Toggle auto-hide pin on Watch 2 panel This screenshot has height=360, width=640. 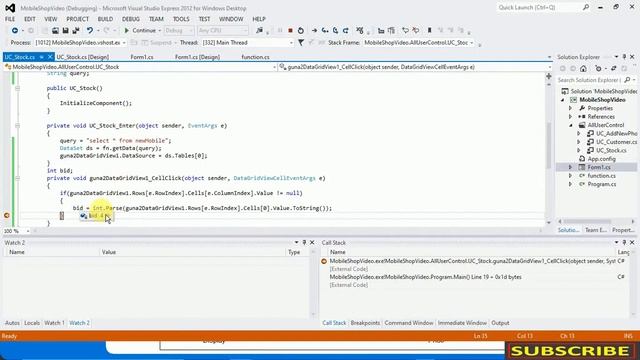[x=304, y=242]
